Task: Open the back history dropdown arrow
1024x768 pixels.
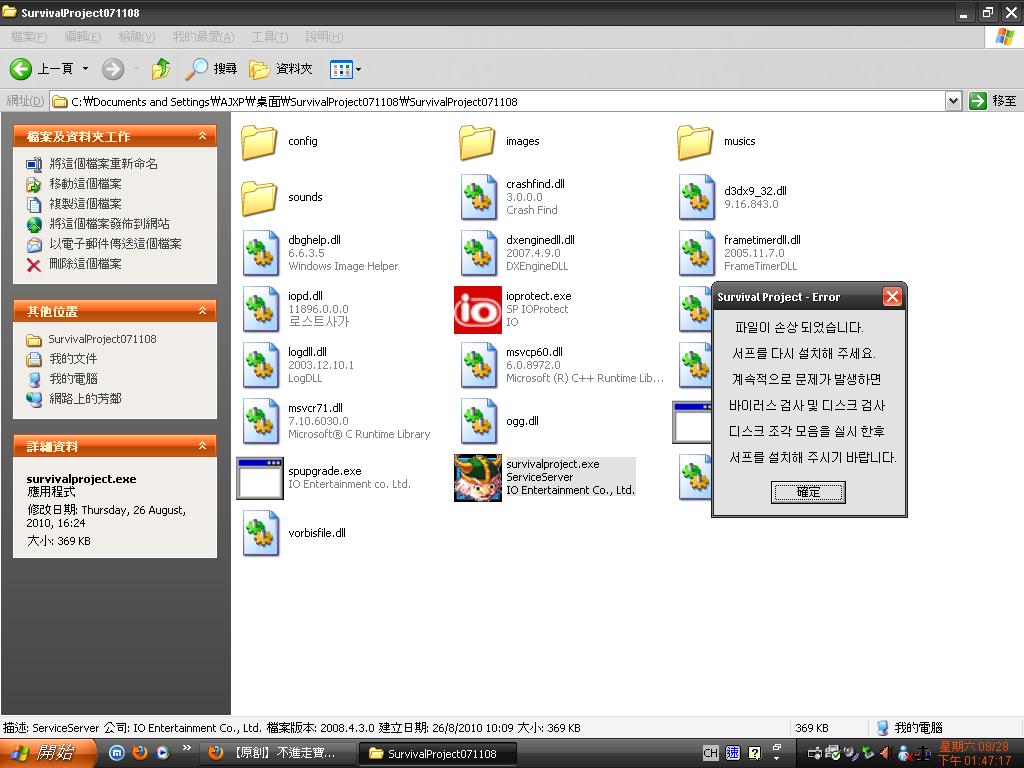Action: coord(85,69)
